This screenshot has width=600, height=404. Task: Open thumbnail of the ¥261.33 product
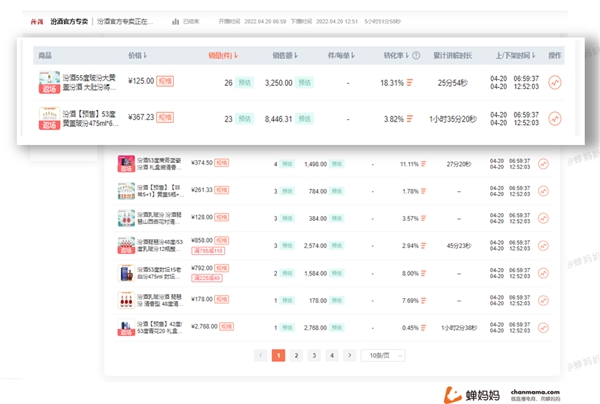pyautogui.click(x=126, y=191)
